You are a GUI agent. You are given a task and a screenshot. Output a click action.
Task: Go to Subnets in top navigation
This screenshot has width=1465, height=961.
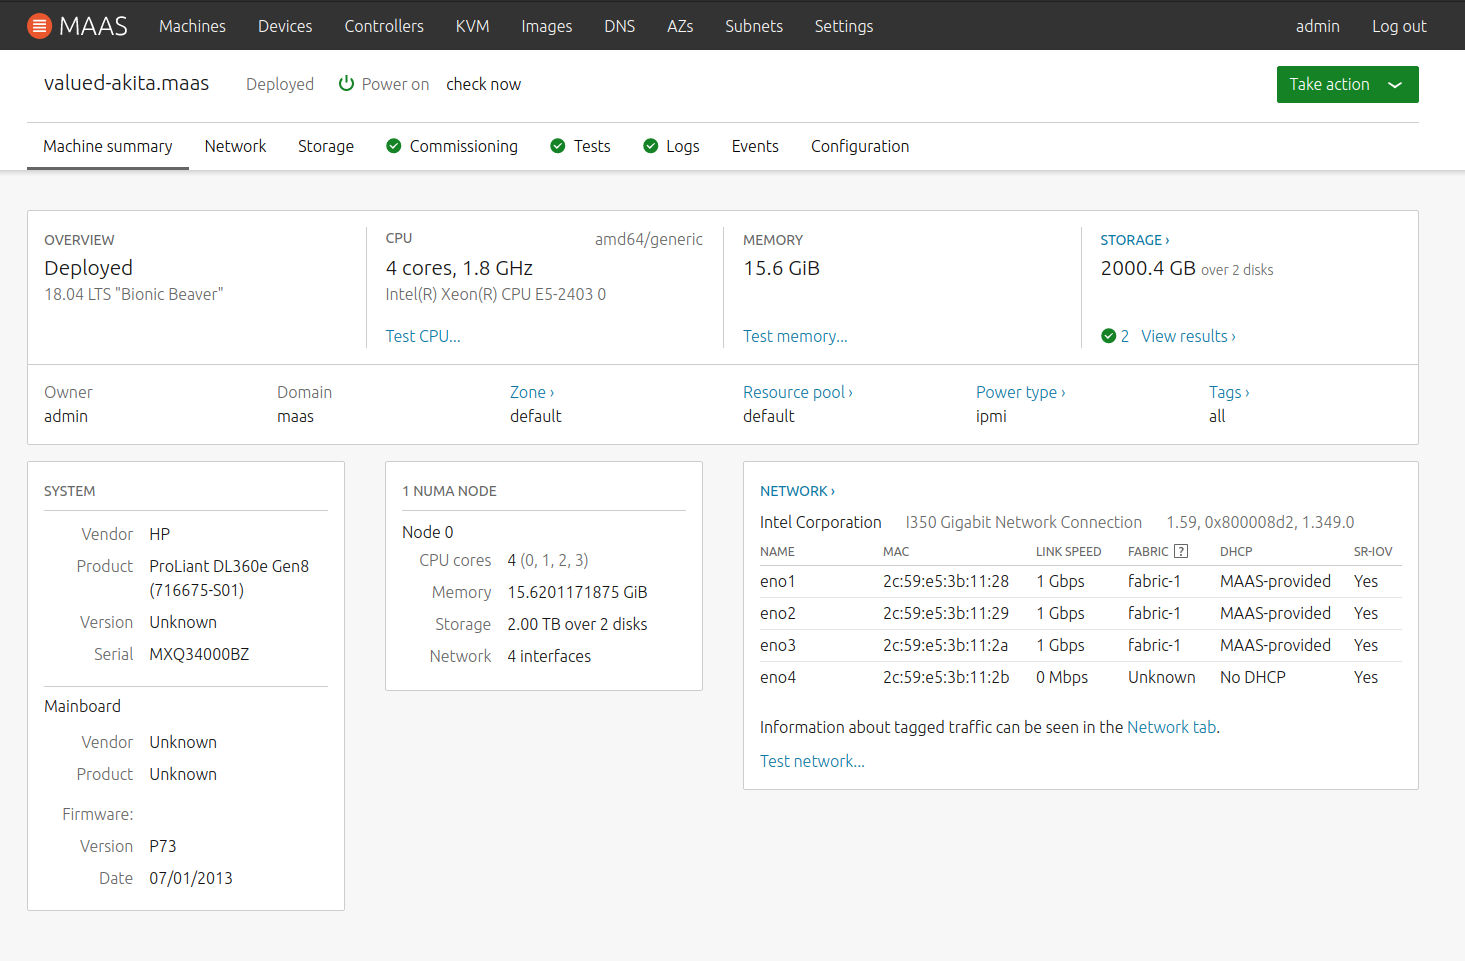(753, 26)
